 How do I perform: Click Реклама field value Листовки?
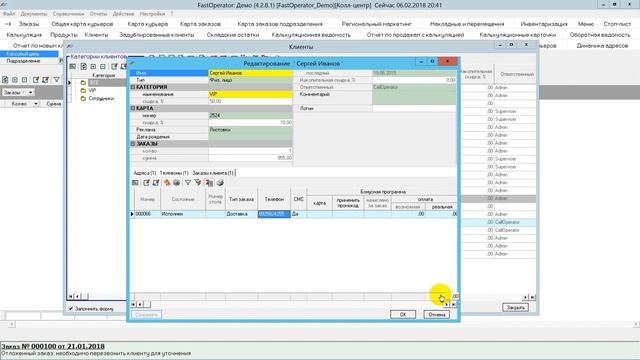[250, 130]
